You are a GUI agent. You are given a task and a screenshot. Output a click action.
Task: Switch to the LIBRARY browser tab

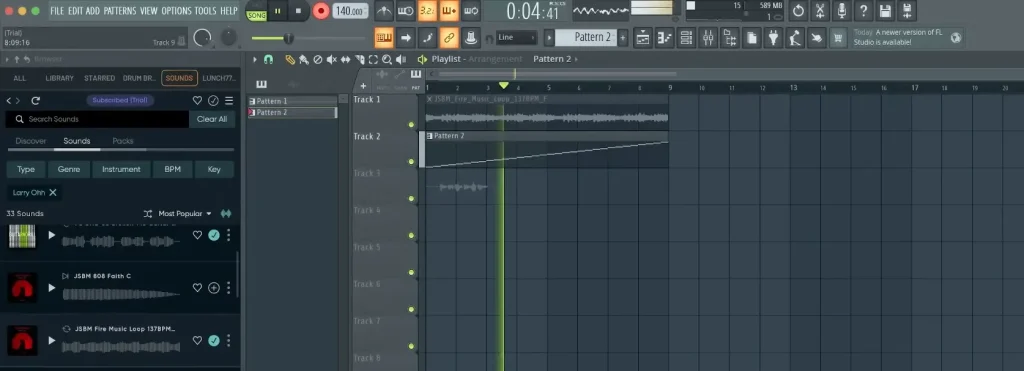(59, 78)
